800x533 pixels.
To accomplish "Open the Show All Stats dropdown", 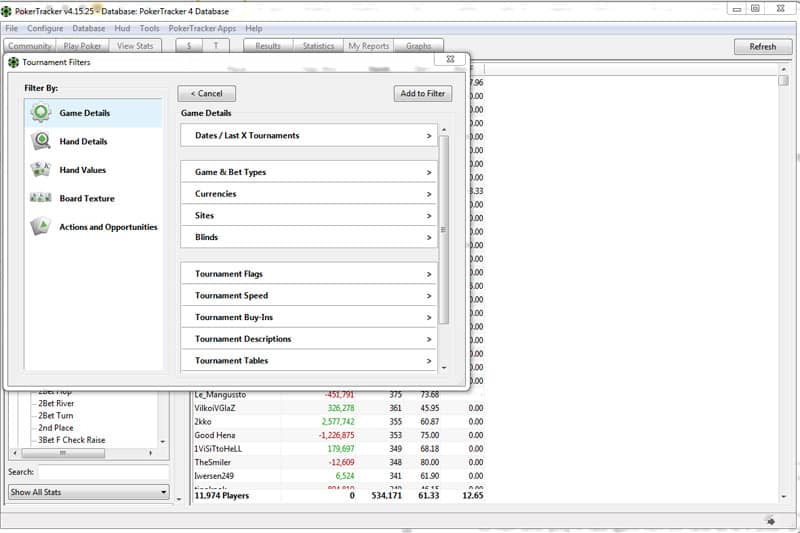I will coord(89,492).
